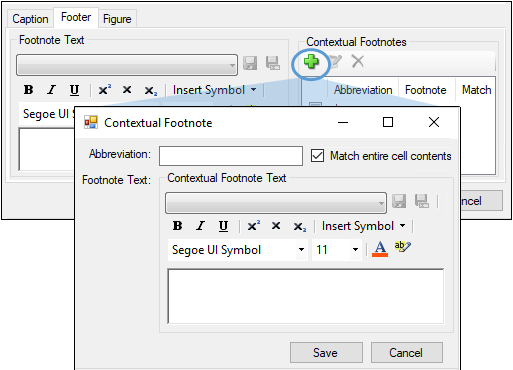The image size is (513, 370).
Task: Toggle Italic in the Contextual Footnote dialog
Action: click(200, 226)
